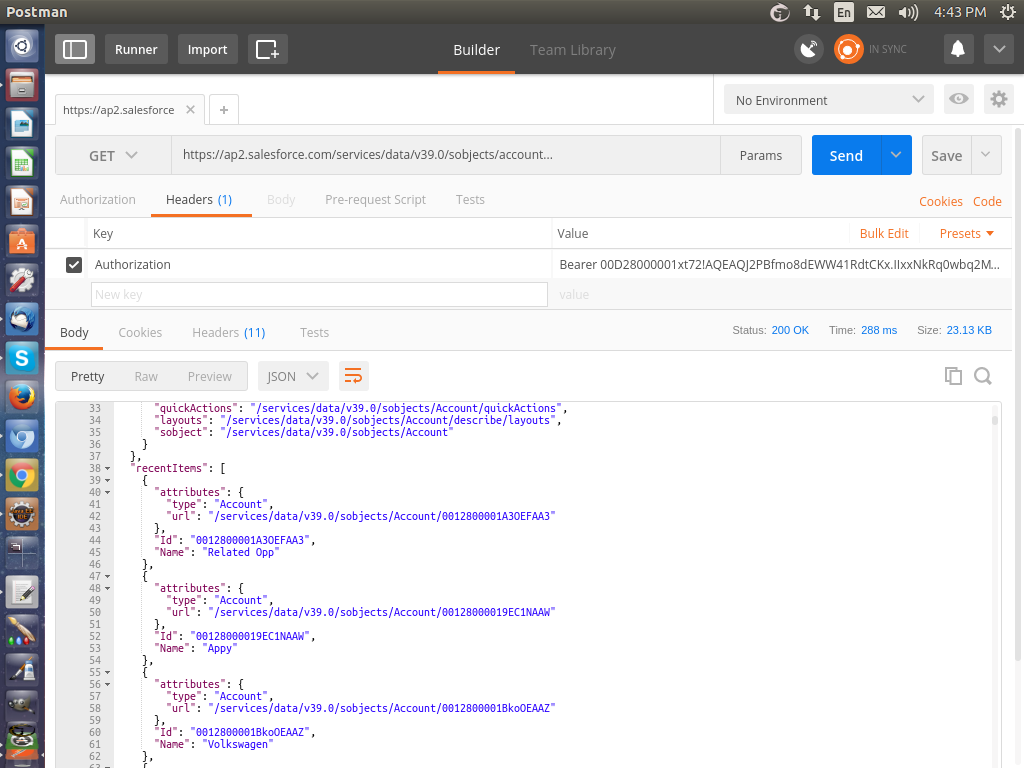The width and height of the screenshot is (1024, 768).
Task: Open the request Authorization tab
Action: tap(98, 200)
